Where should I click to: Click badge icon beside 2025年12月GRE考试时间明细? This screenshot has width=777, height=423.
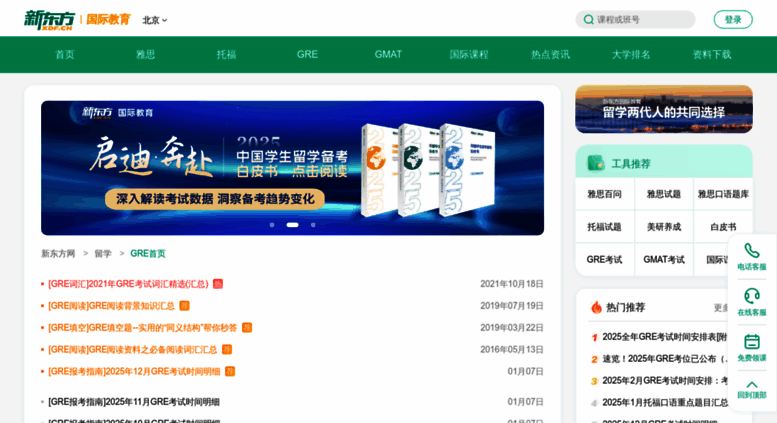click(x=230, y=371)
